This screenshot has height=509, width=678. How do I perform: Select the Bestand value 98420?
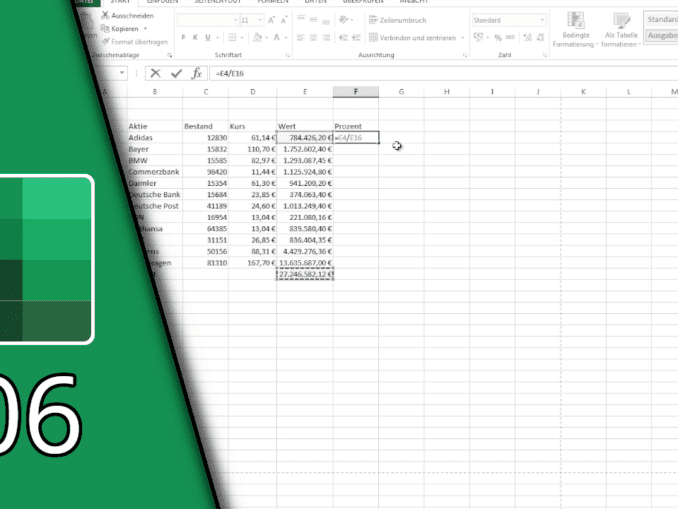(x=205, y=172)
